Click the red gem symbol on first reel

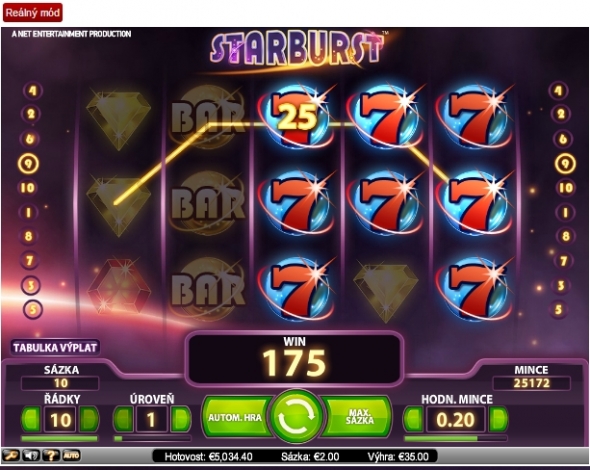coord(119,287)
